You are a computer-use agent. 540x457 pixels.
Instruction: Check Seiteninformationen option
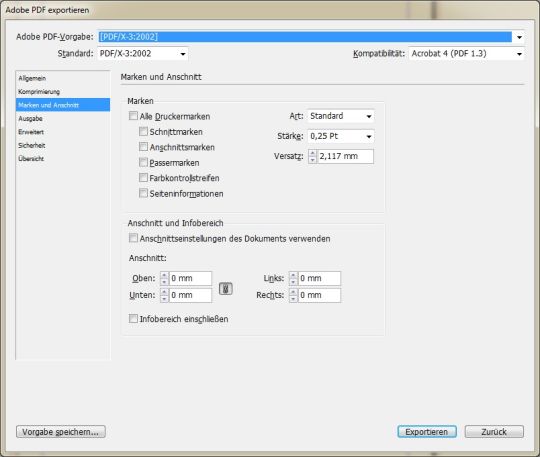(143, 193)
